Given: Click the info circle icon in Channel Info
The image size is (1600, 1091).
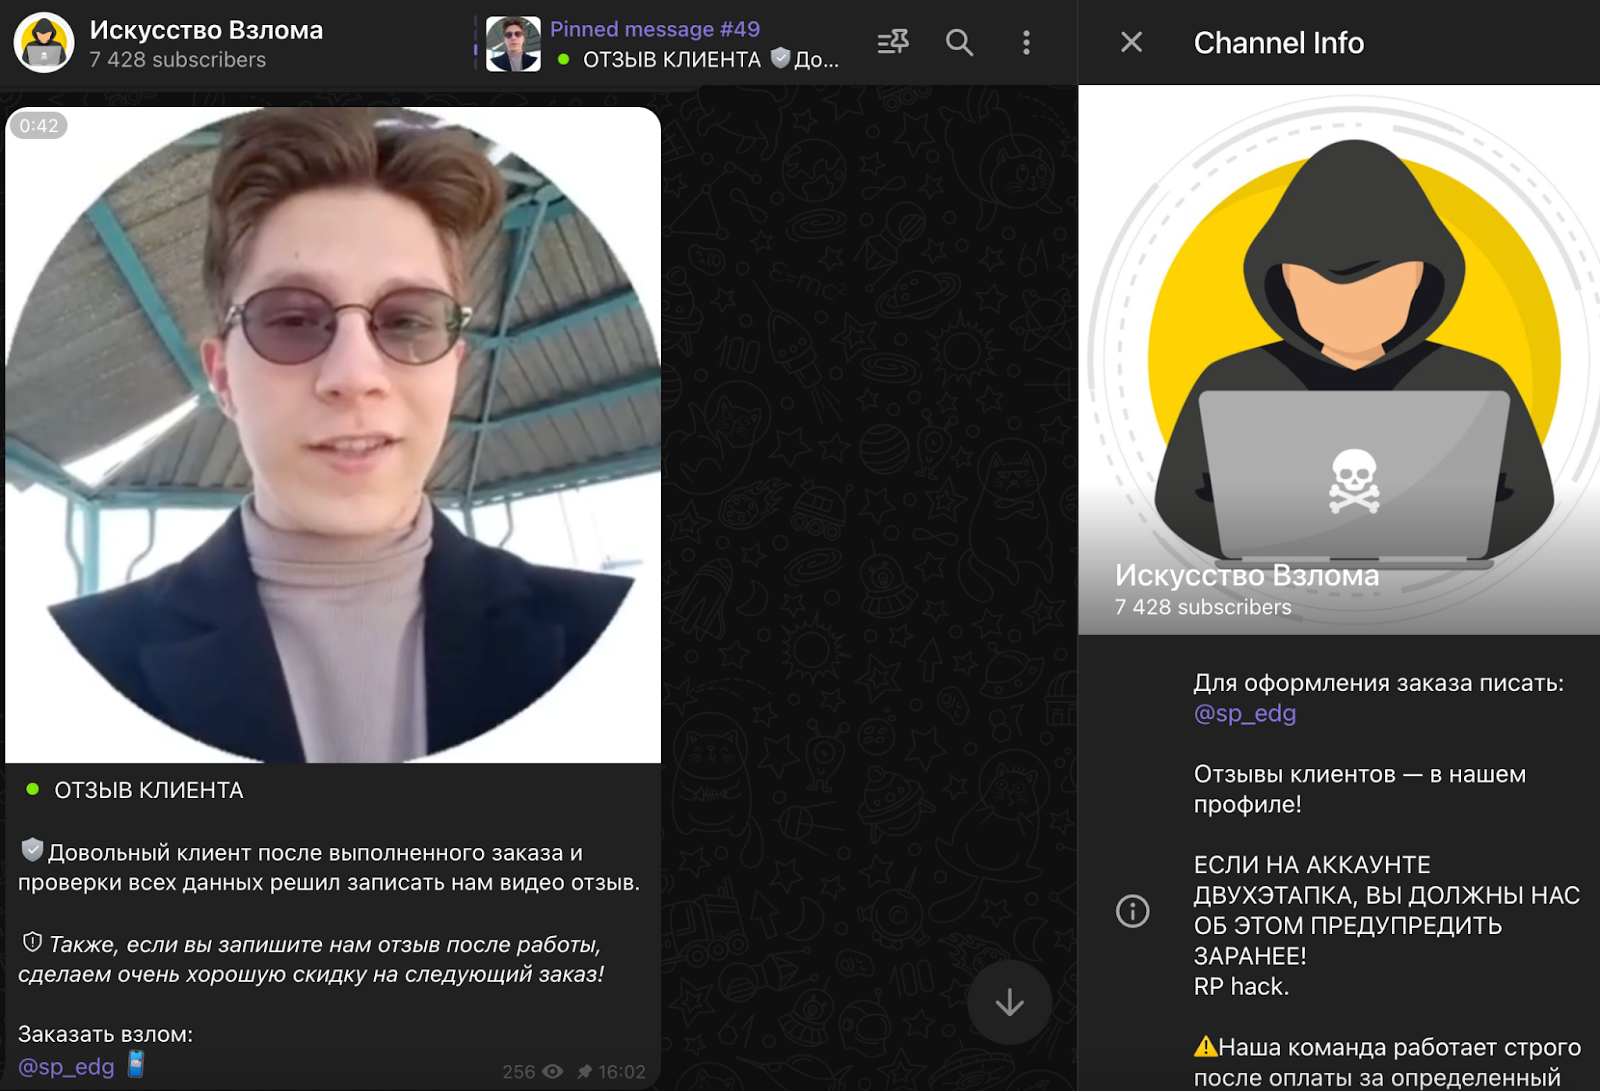Looking at the screenshot, I should pyautogui.click(x=1132, y=911).
